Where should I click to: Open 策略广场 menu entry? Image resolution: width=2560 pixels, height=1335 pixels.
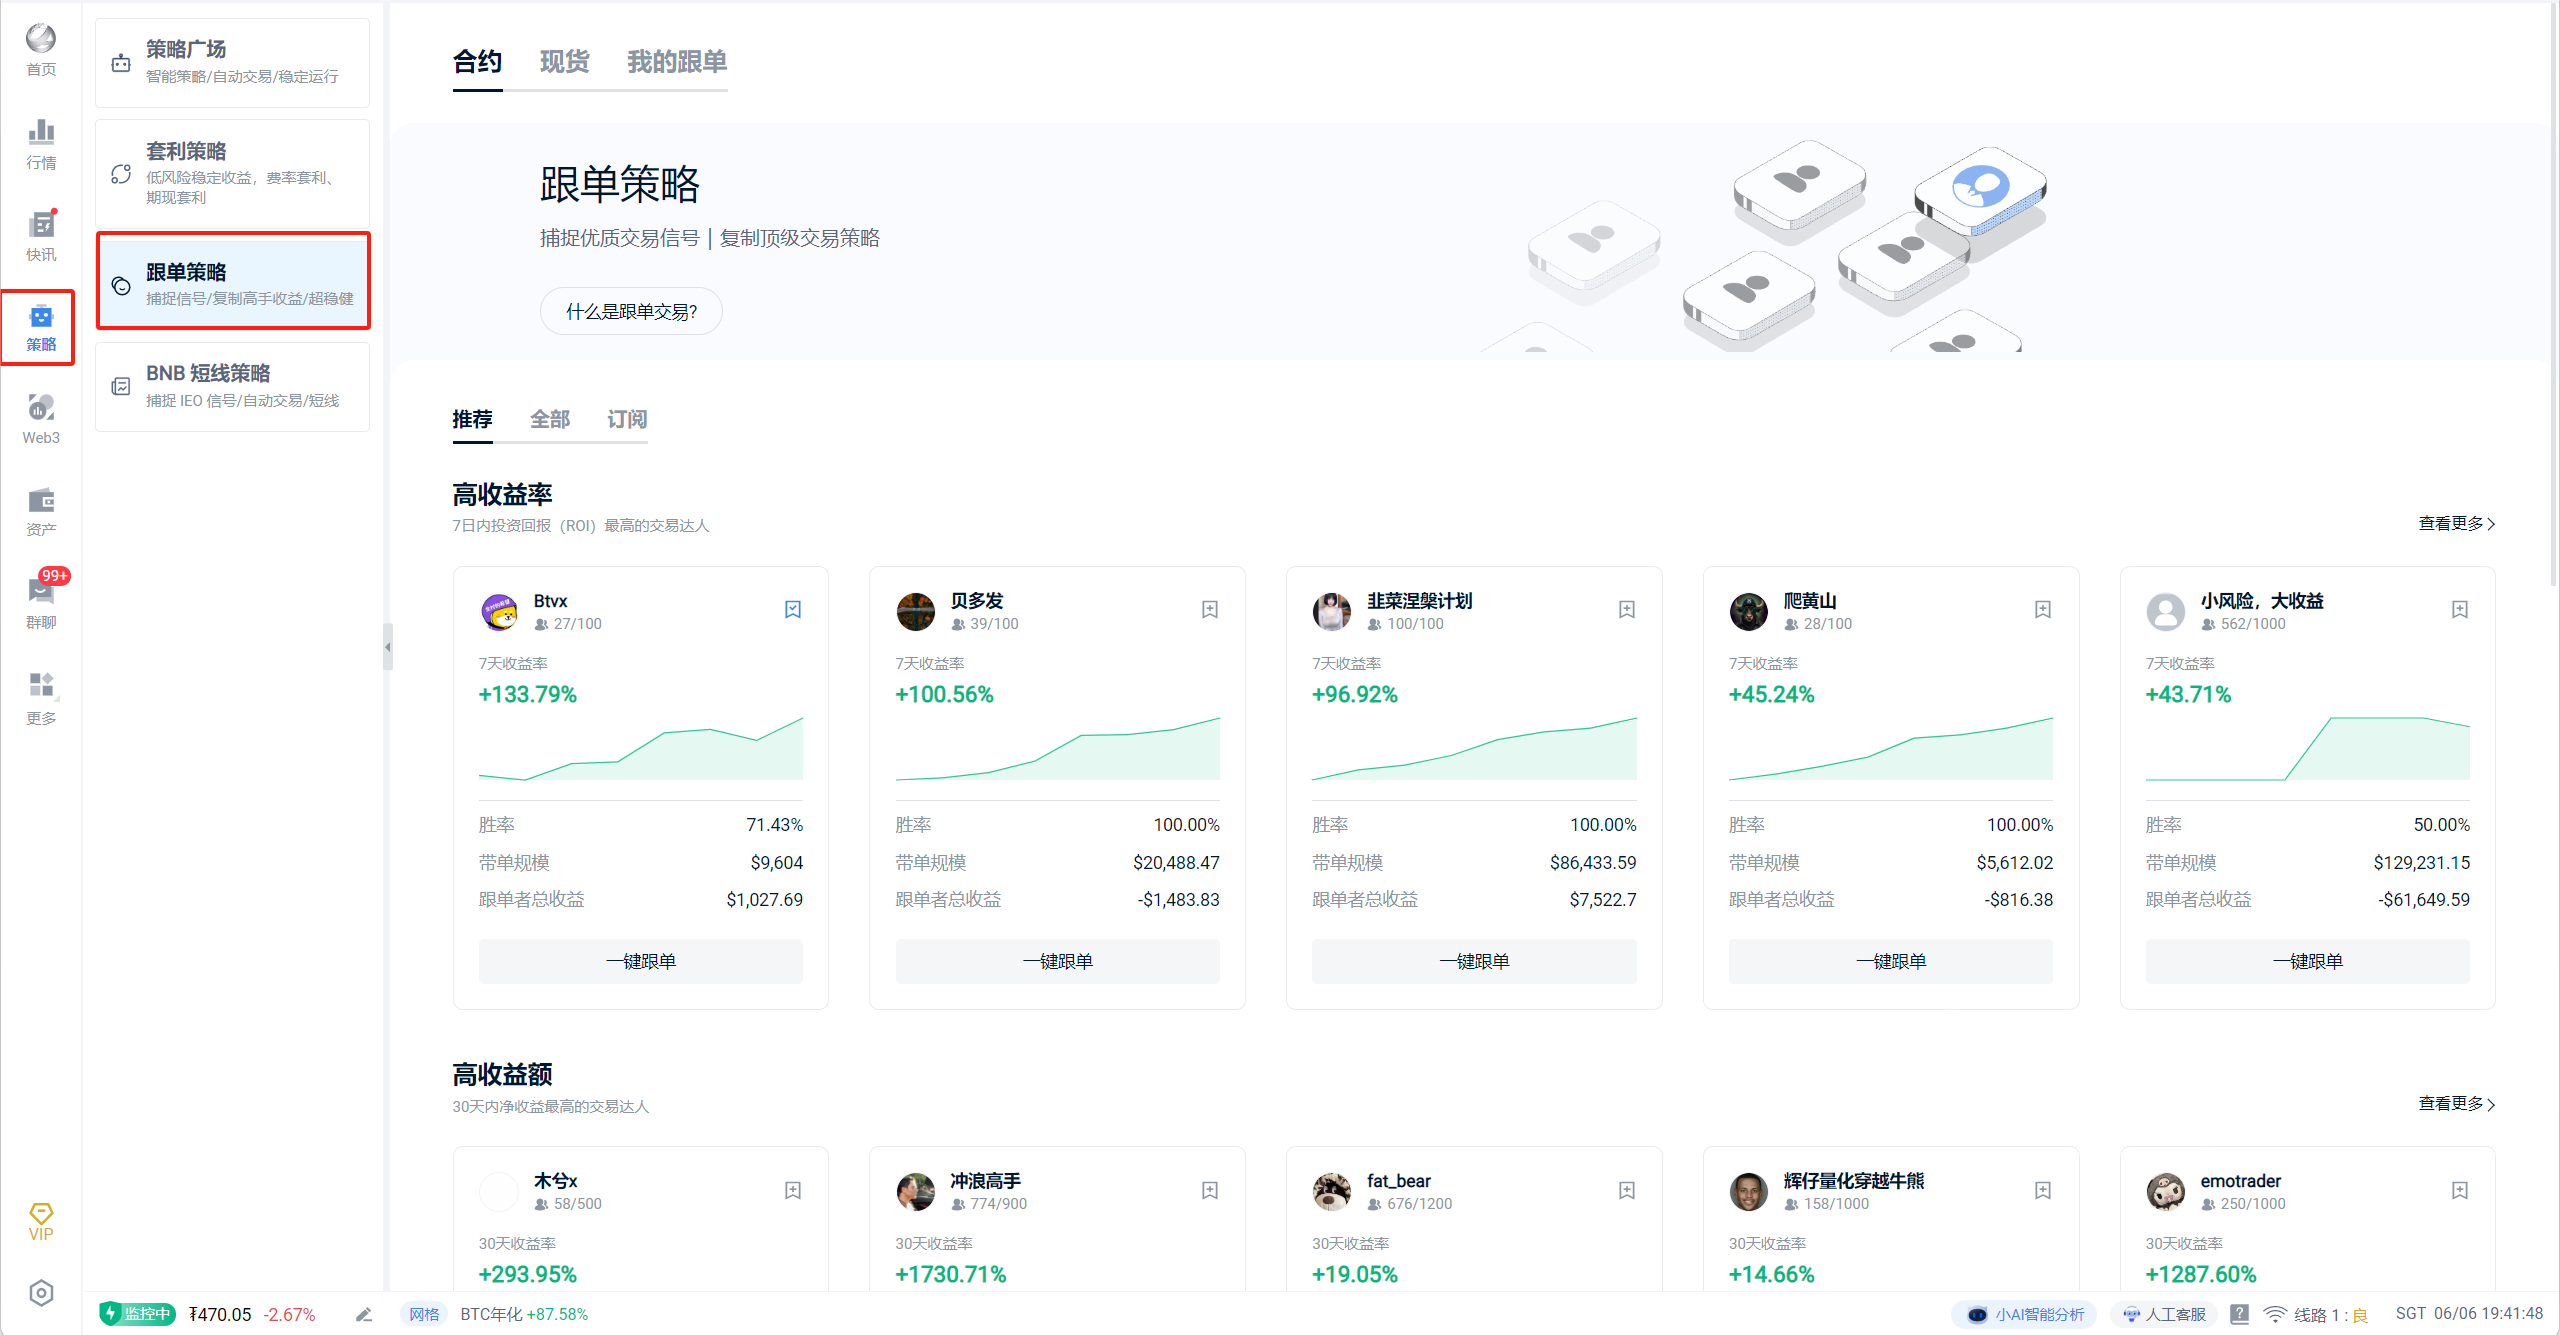click(x=232, y=62)
